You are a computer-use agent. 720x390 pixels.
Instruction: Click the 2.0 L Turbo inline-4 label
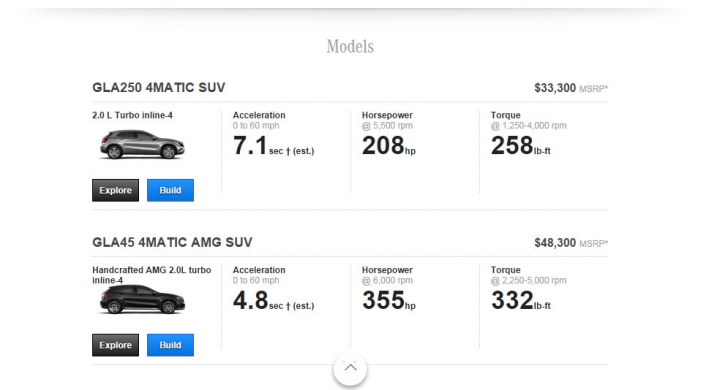point(132,115)
